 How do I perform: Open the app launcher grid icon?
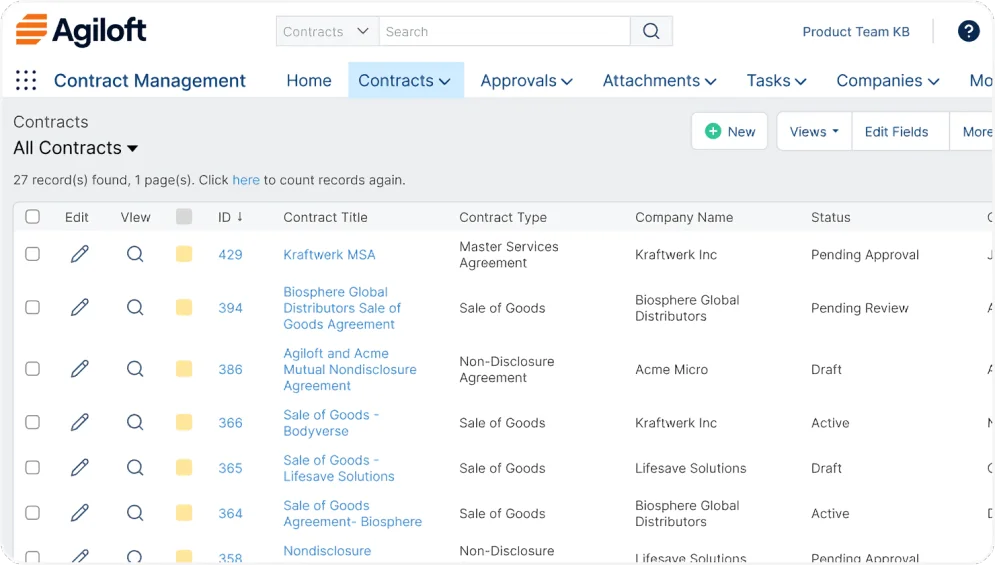(x=26, y=81)
